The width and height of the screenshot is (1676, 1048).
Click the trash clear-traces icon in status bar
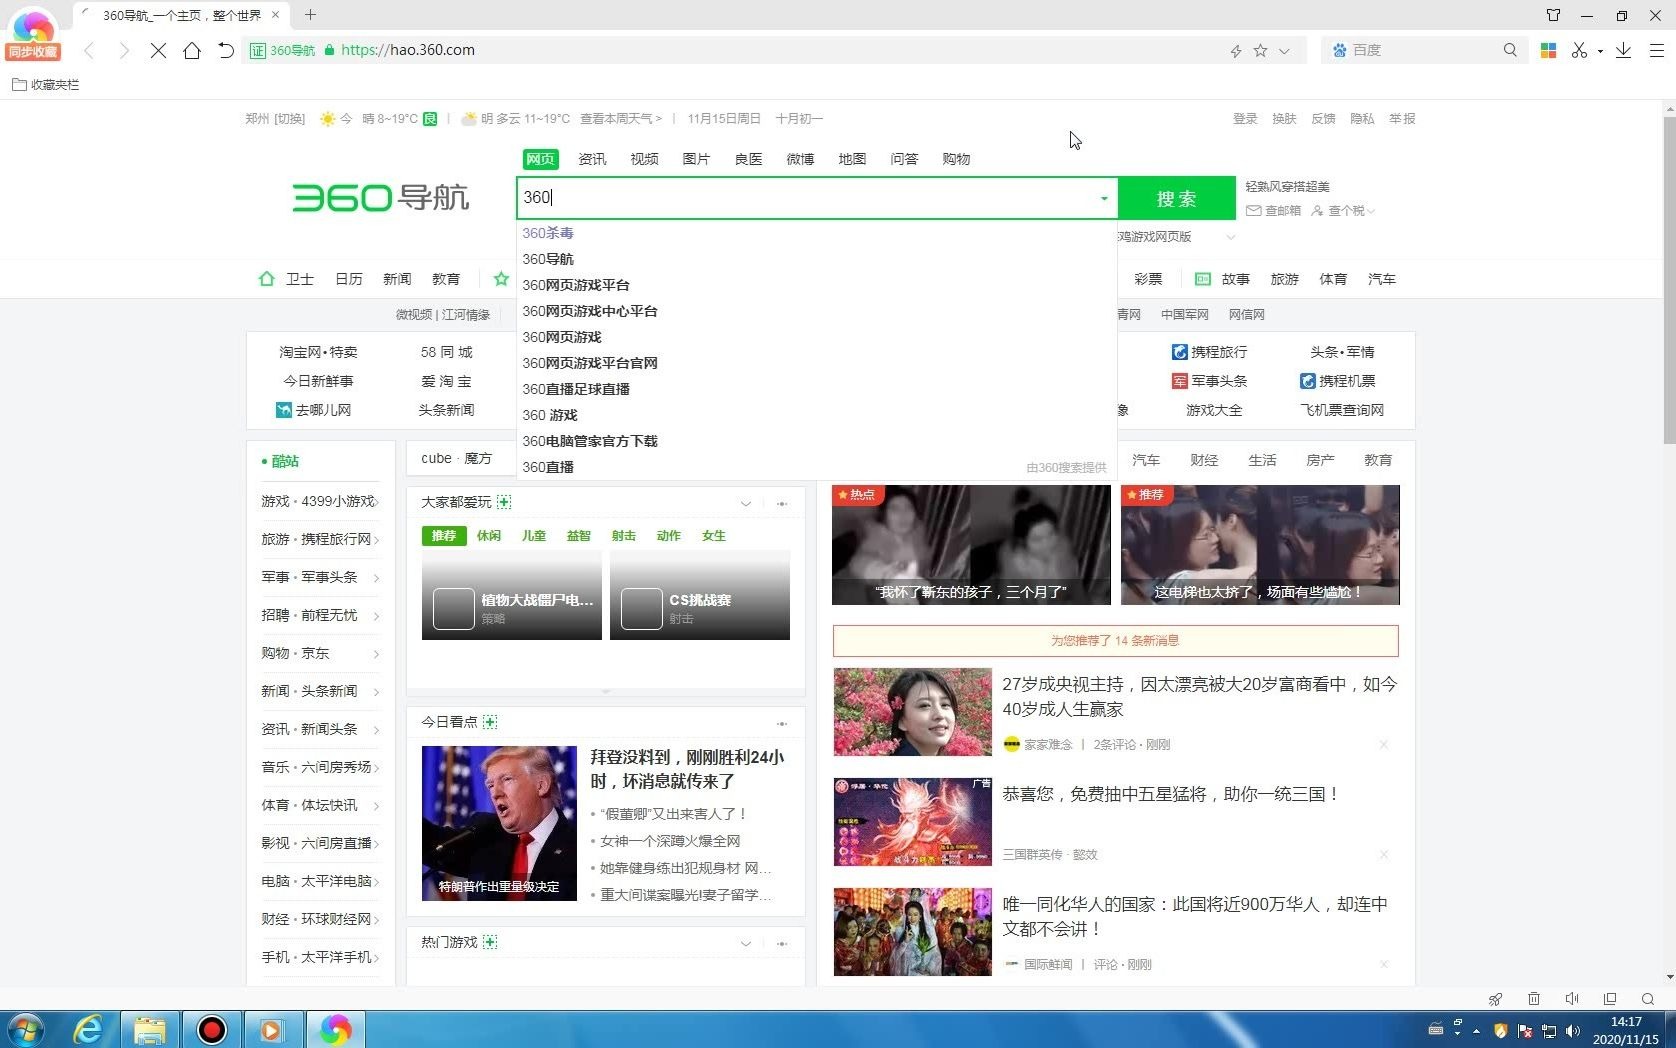(1534, 999)
